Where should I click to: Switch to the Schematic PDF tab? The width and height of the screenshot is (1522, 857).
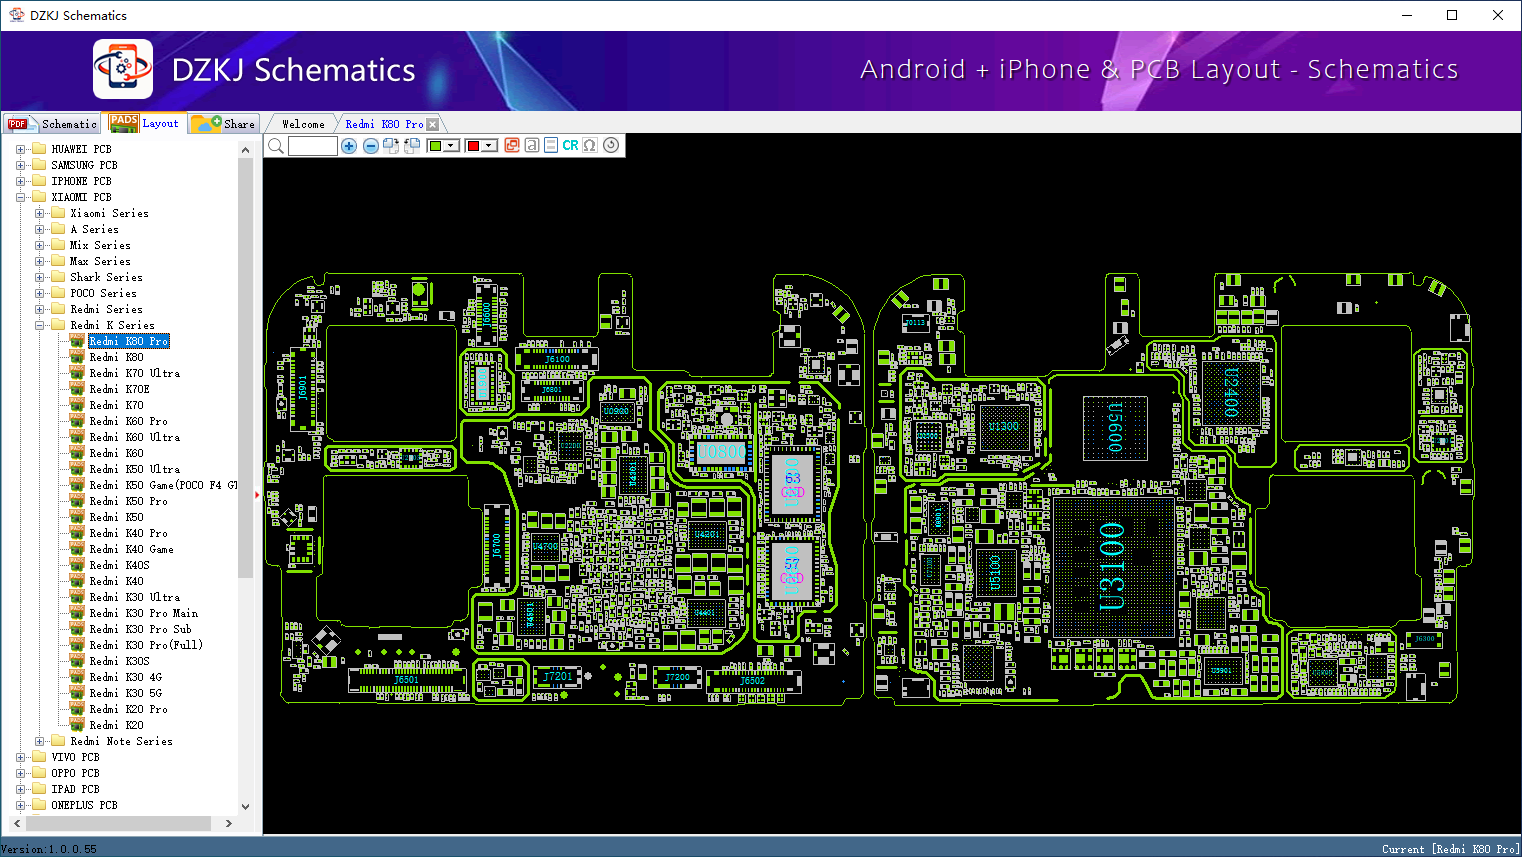tap(52, 124)
